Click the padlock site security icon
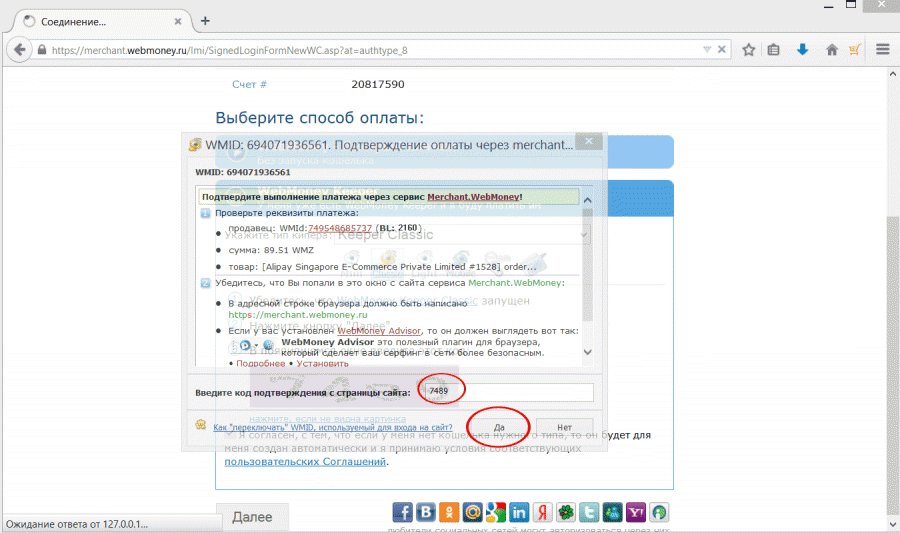This screenshot has width=900, height=533. (41, 50)
